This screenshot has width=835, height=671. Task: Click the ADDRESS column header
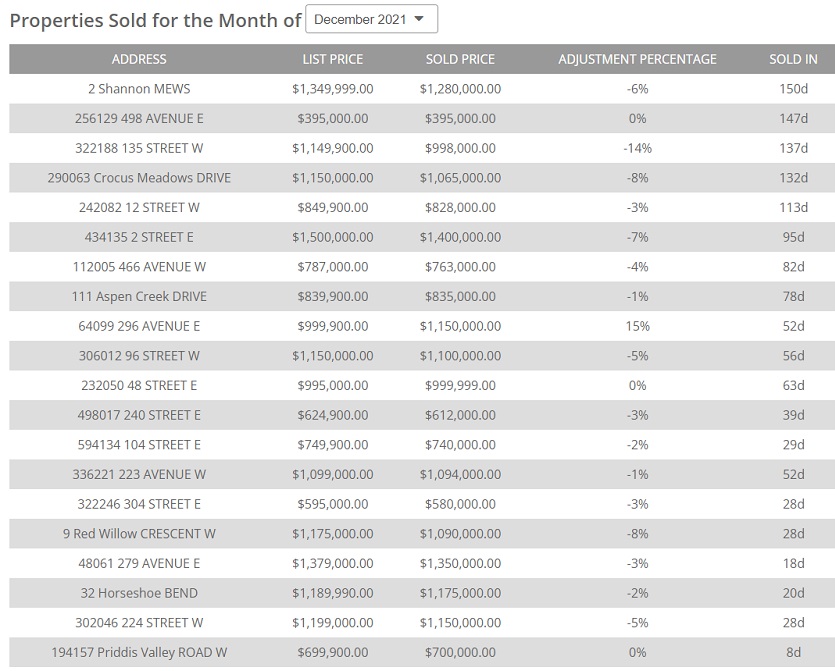point(139,59)
